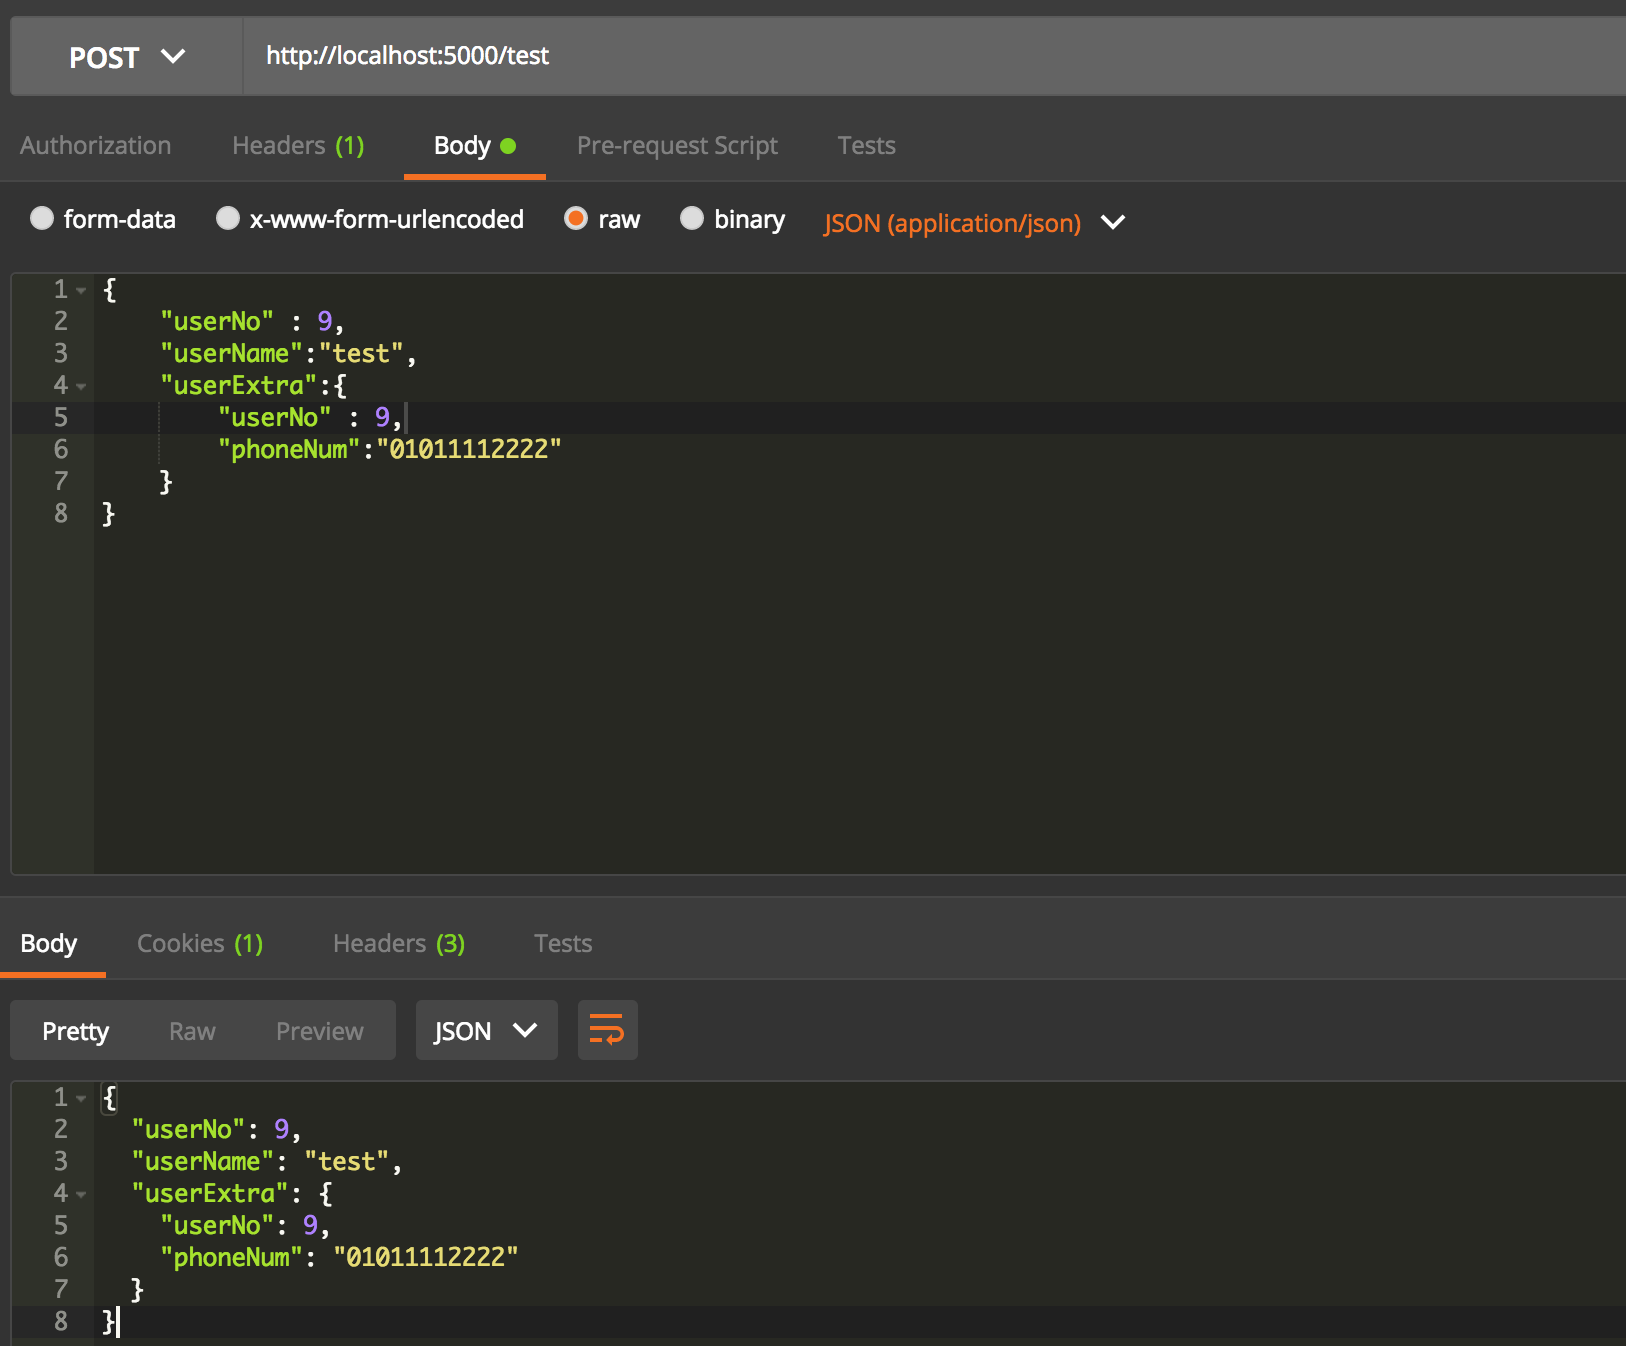1626x1346 pixels.
Task: Switch to the request Authorization tab
Action: (x=96, y=145)
